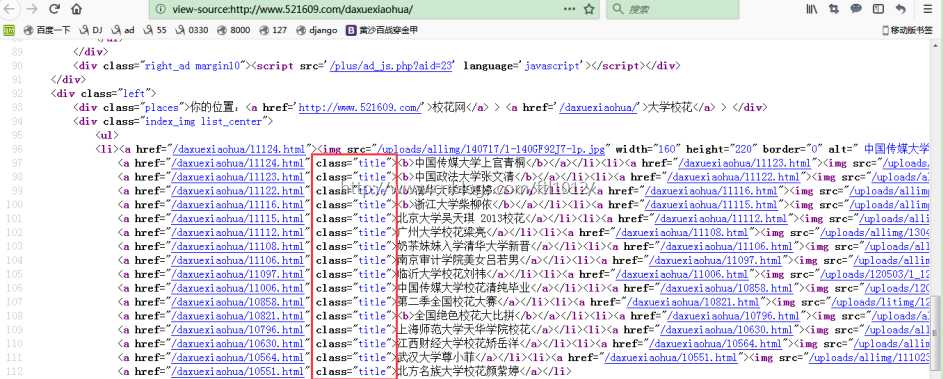The image size is (943, 379).
Task: Open the http://www.521609.com/ link
Action: point(361,107)
